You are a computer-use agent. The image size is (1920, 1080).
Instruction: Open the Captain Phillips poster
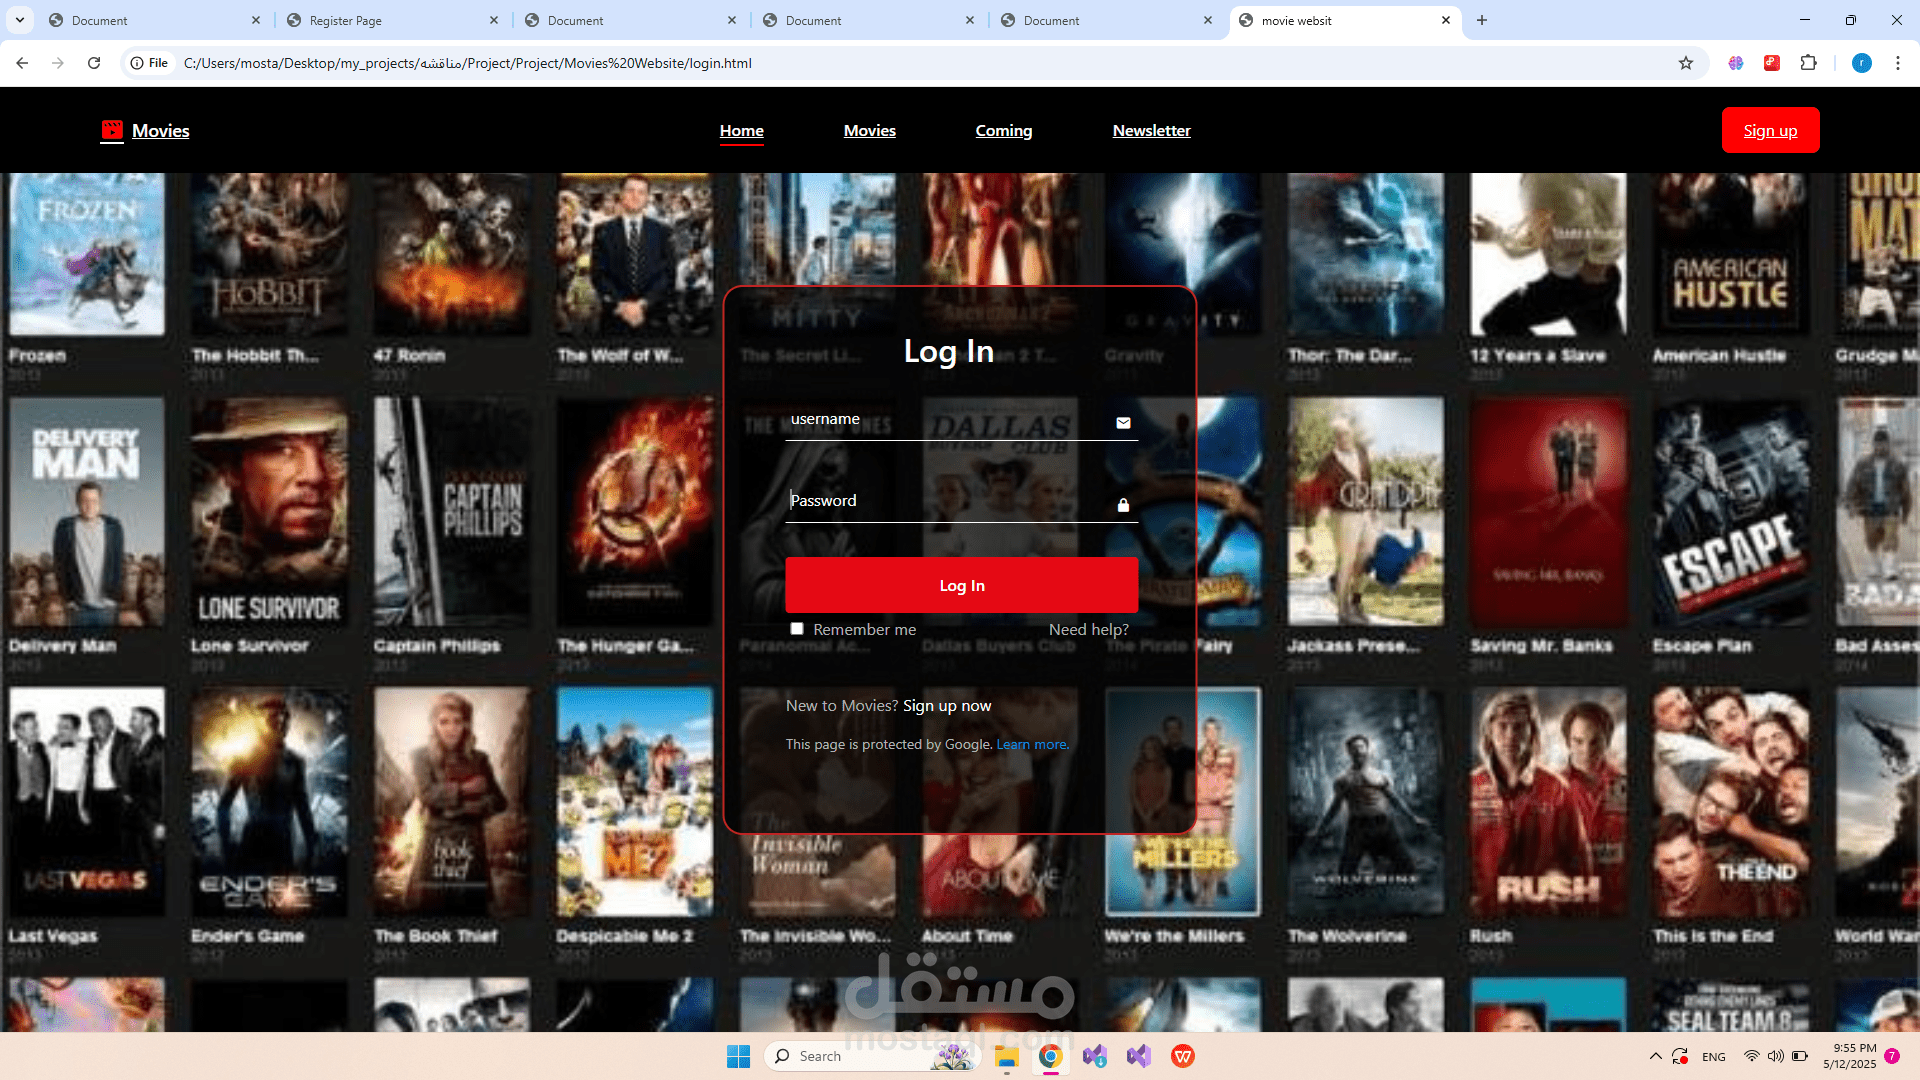(x=452, y=511)
